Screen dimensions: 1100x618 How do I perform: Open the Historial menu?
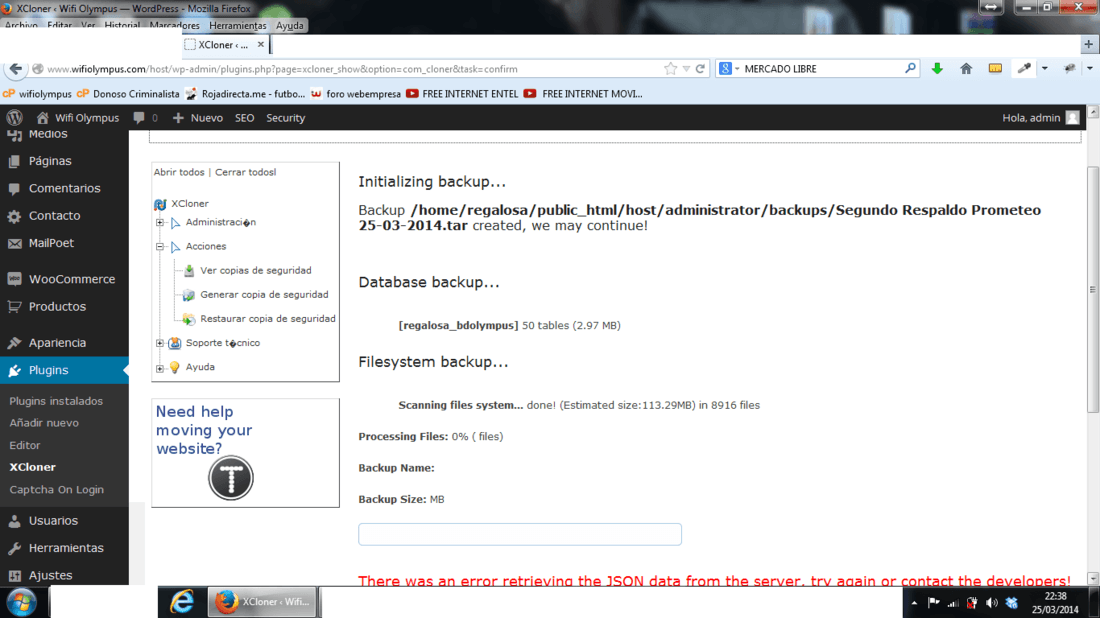[122, 26]
